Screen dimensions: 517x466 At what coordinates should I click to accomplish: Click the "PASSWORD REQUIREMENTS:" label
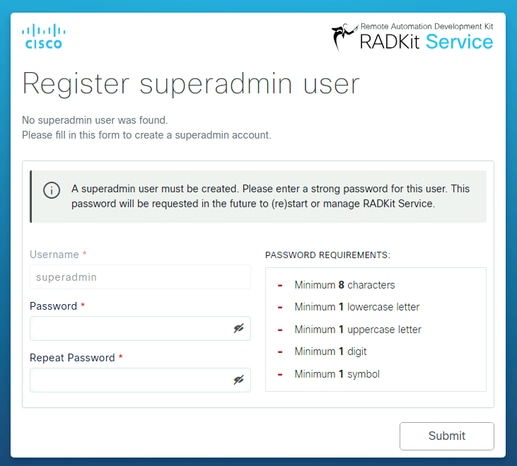pyautogui.click(x=328, y=255)
